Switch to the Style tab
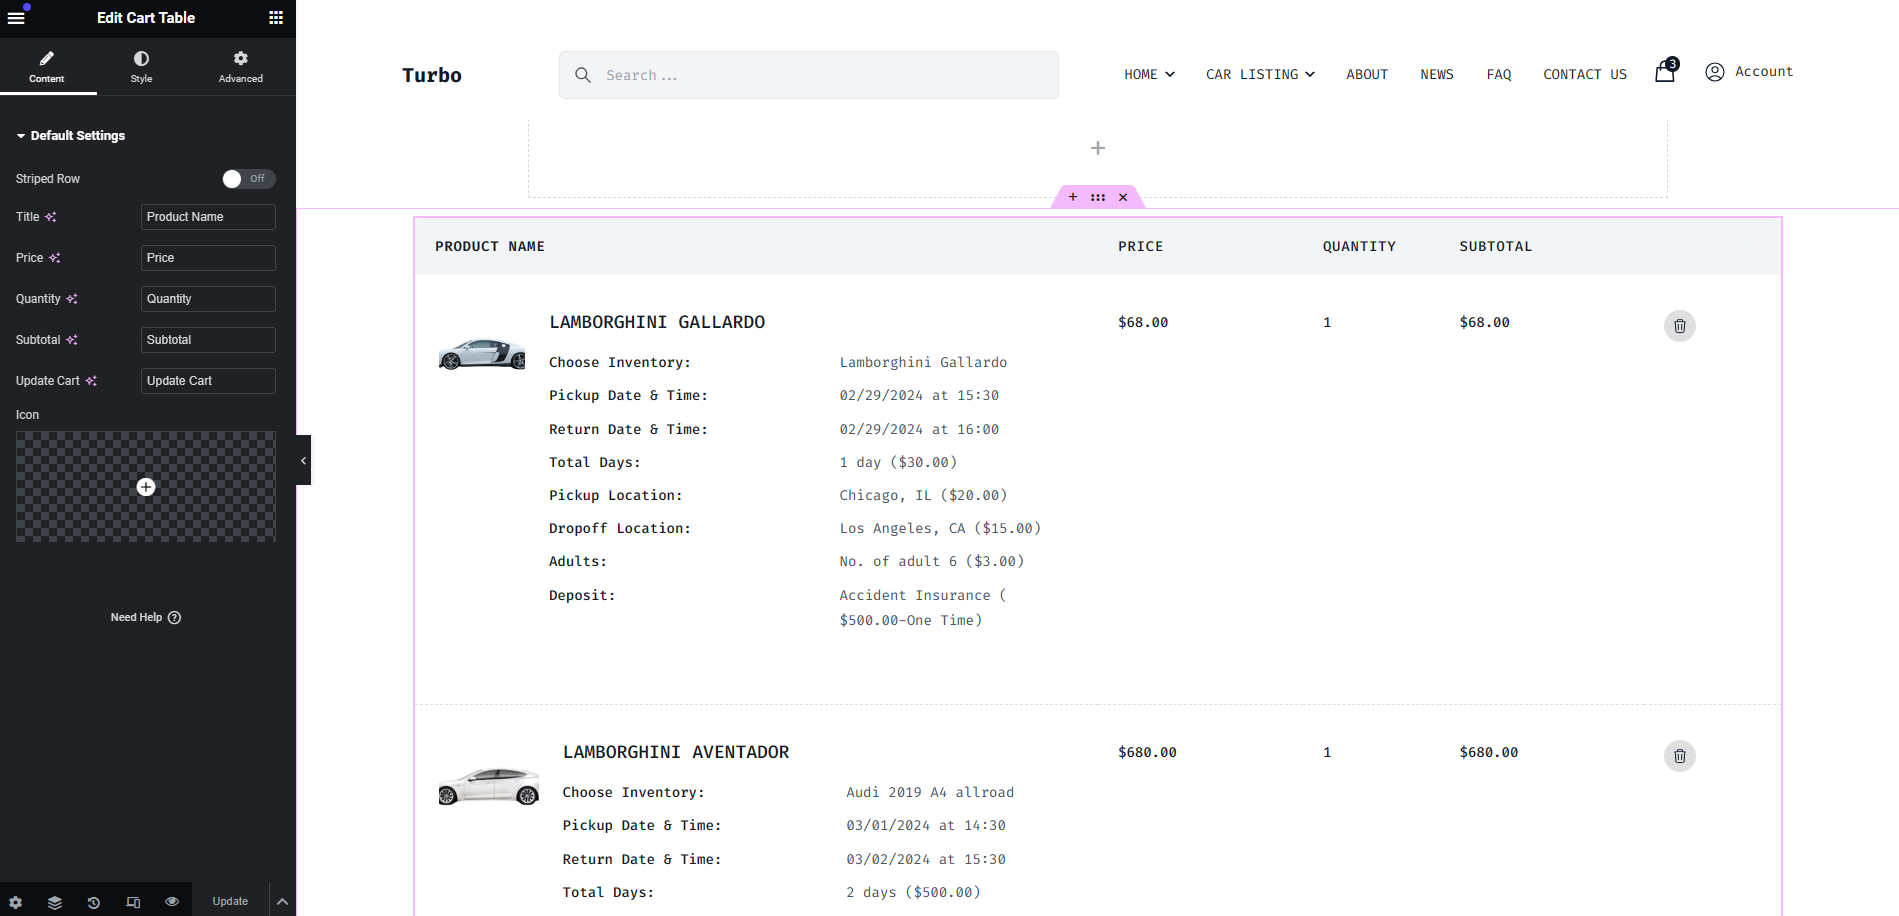The height and width of the screenshot is (916, 1899). [141, 67]
